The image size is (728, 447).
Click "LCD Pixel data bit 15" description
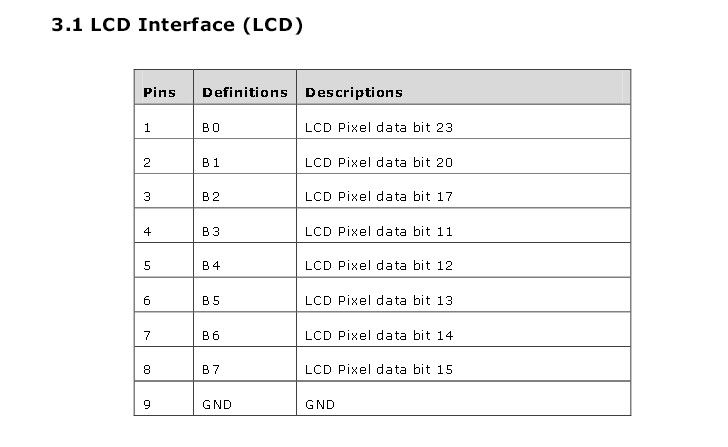379,370
